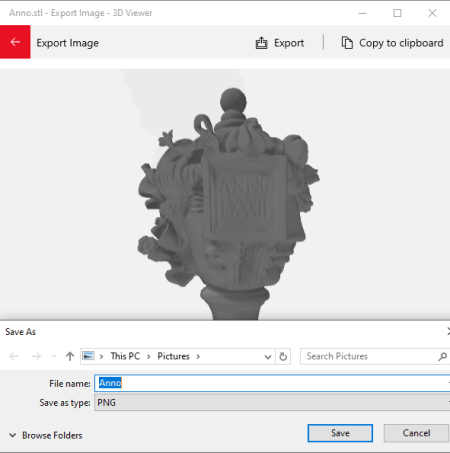Click the red back arrow button
The image size is (450, 453).
pos(15,42)
